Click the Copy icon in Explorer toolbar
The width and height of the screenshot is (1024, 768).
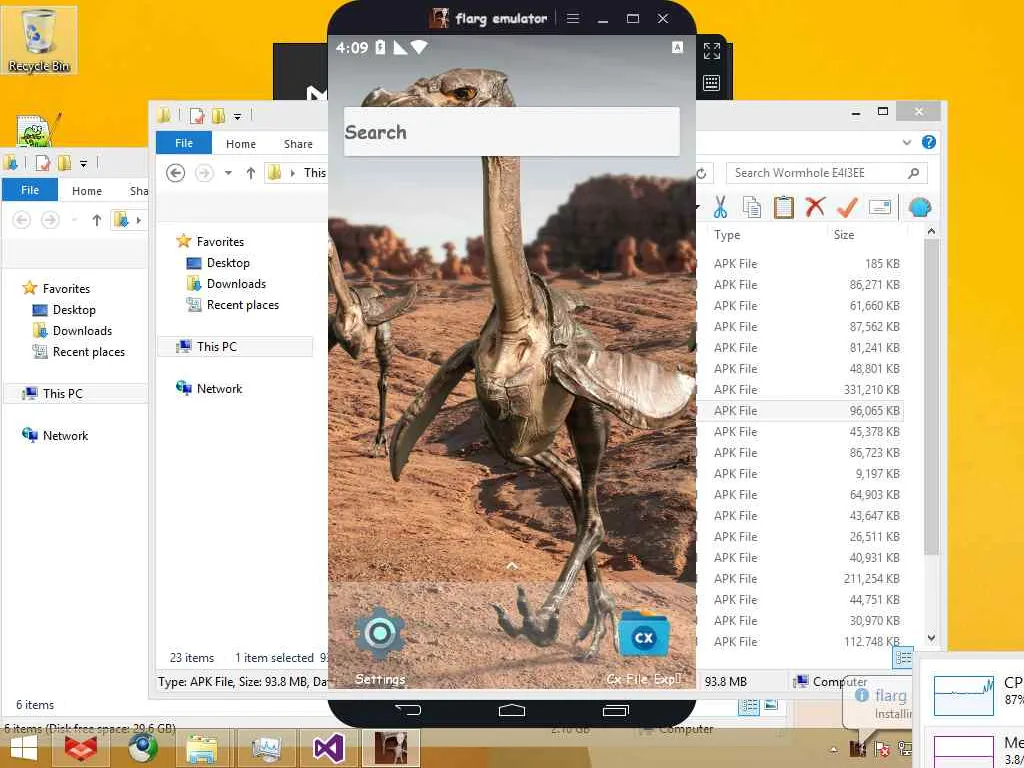[752, 208]
